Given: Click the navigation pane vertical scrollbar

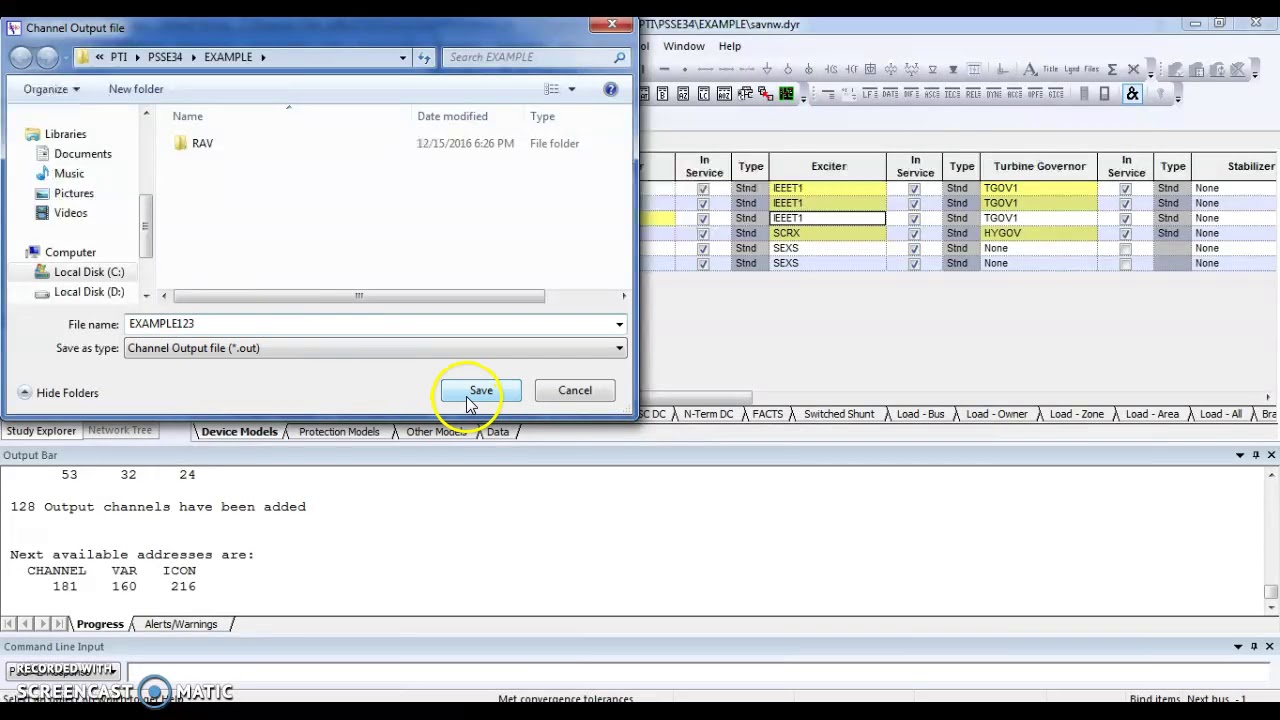Looking at the screenshot, I should pos(146,225).
